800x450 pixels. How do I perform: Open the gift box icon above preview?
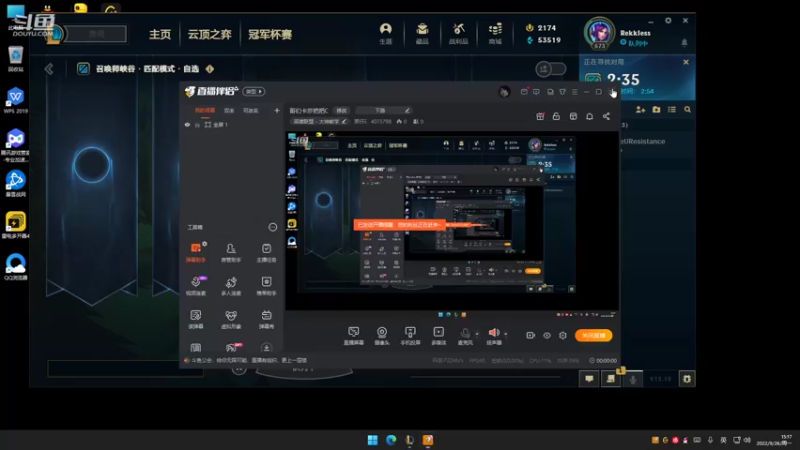(x=540, y=116)
